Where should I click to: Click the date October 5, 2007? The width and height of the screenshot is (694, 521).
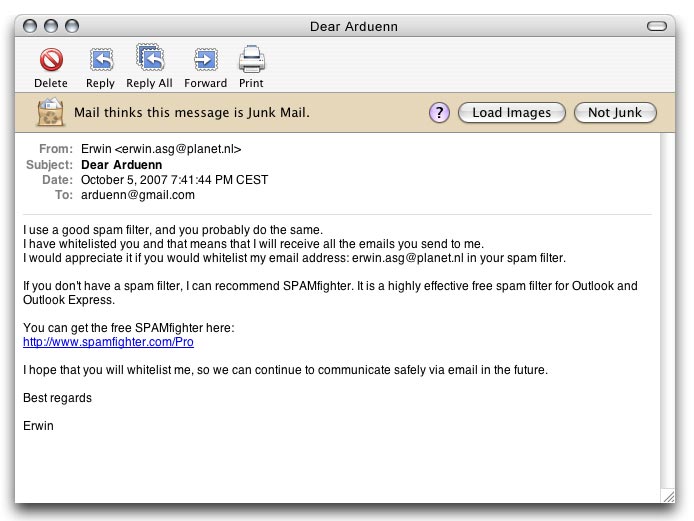[124, 180]
